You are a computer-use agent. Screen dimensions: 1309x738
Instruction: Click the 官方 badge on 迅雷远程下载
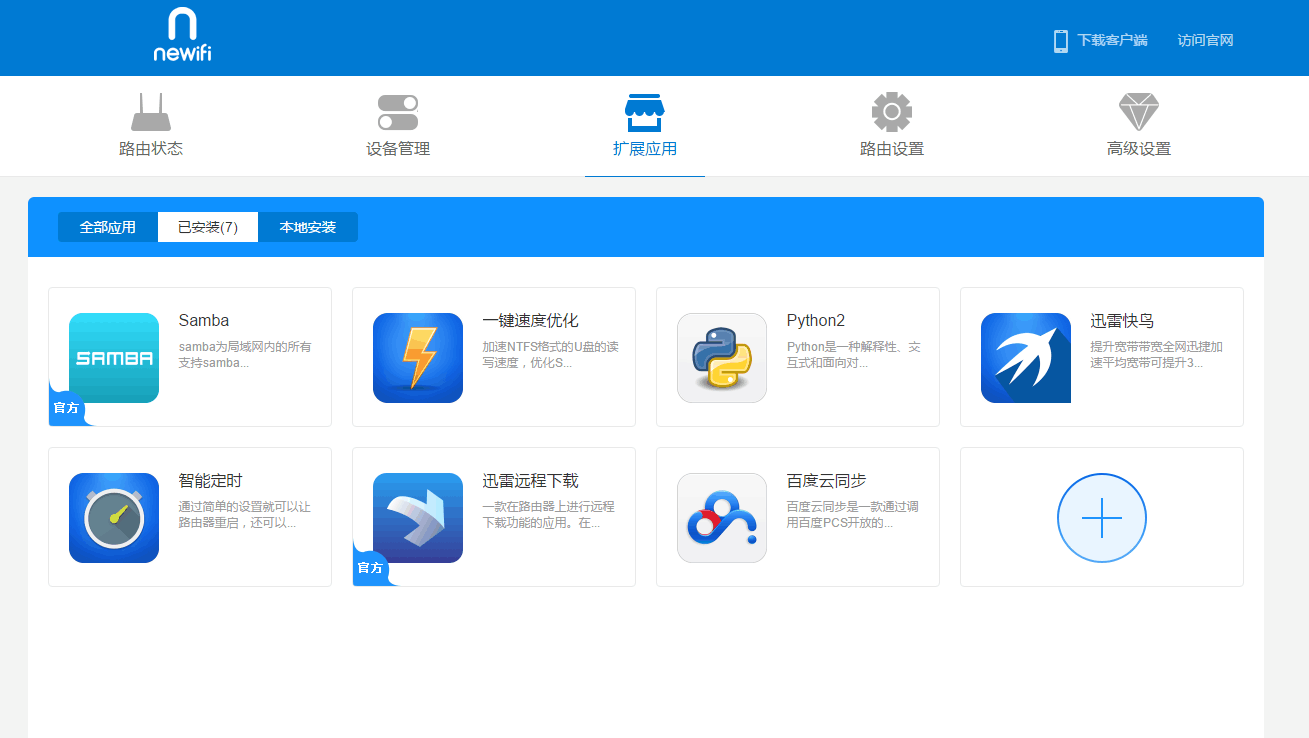(370, 568)
